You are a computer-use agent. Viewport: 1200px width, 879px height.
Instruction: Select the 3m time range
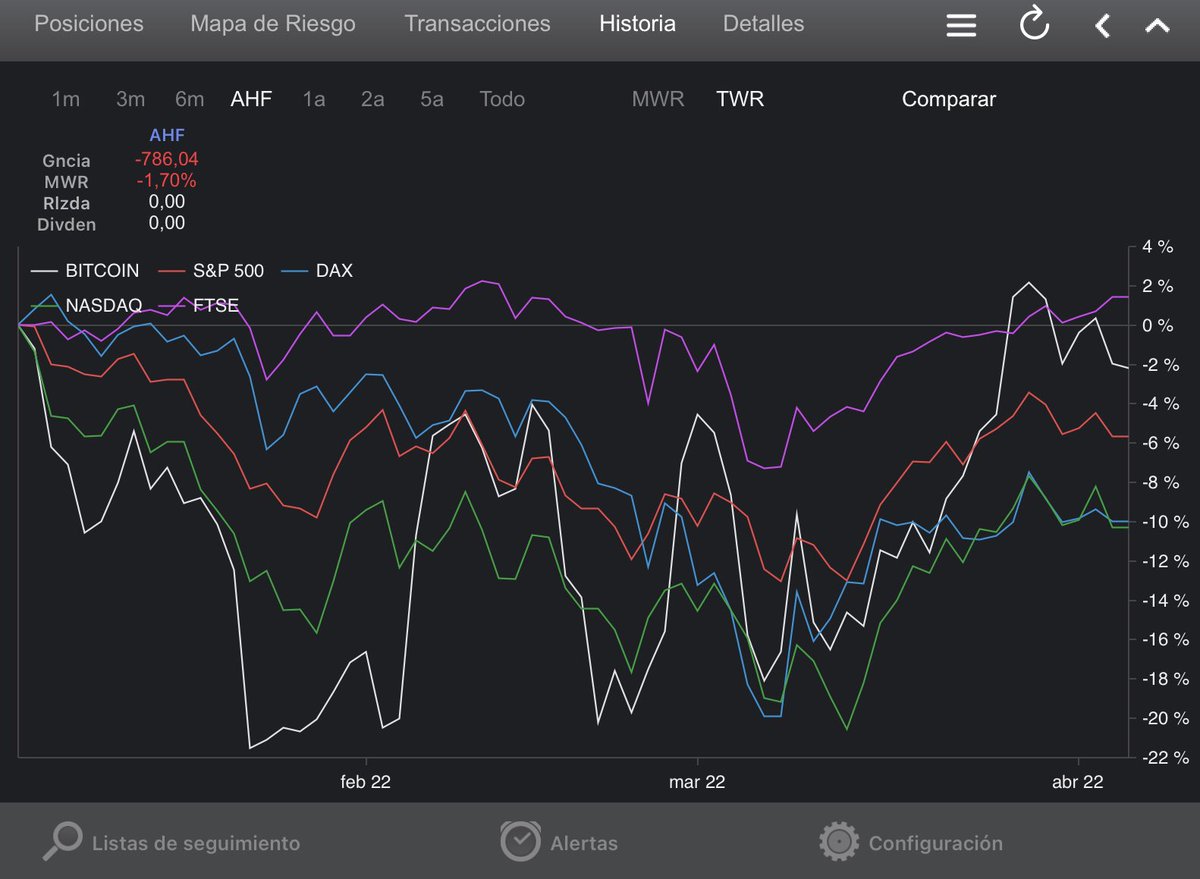(x=130, y=99)
